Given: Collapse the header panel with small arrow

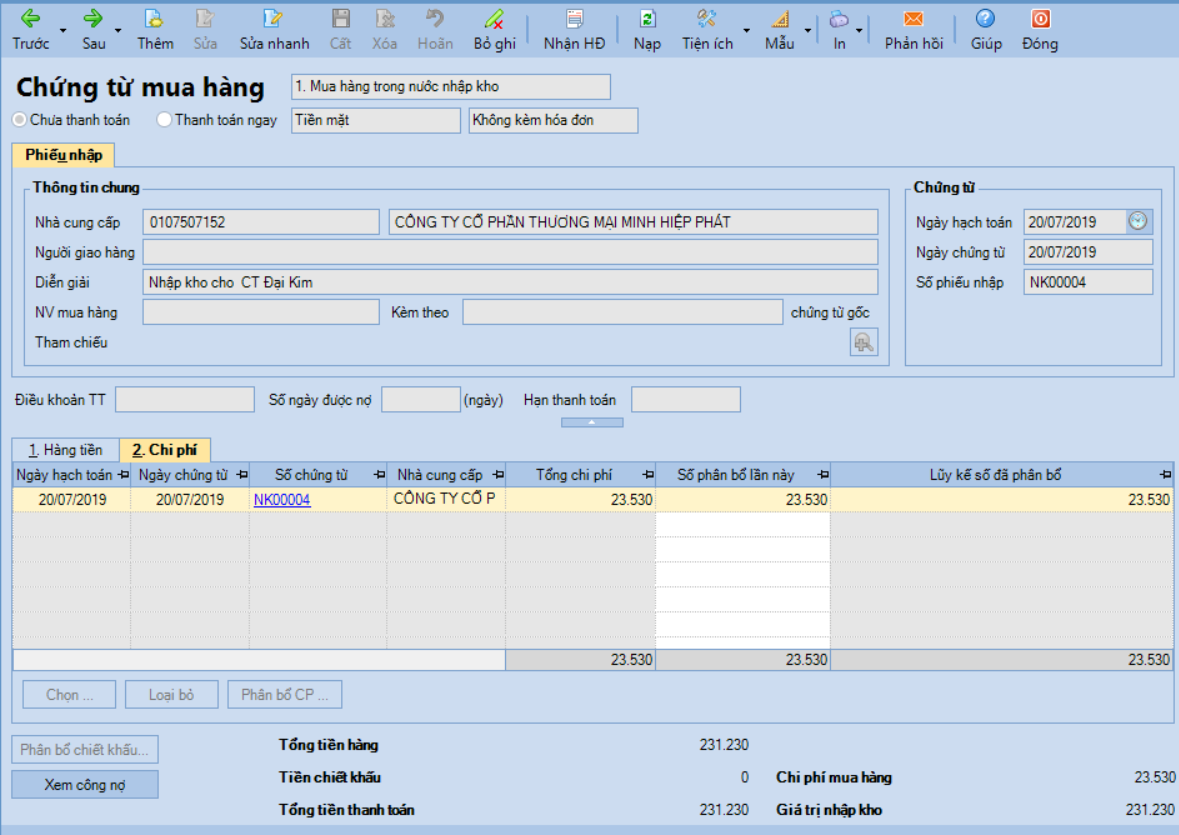Looking at the screenshot, I should [592, 423].
